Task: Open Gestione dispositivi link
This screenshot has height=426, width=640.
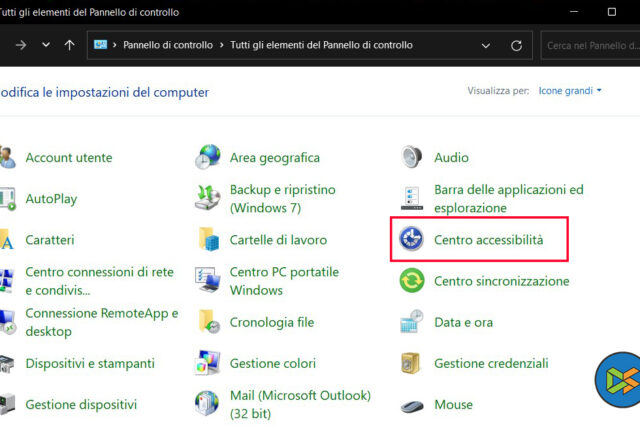Action: [x=81, y=405]
